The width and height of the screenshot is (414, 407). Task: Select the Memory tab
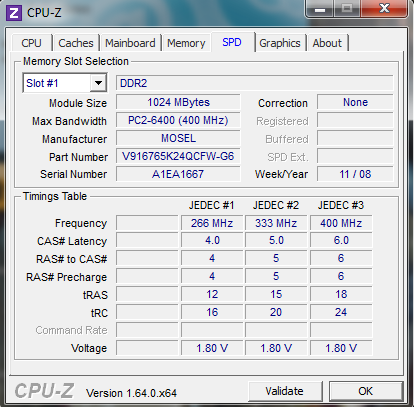[x=186, y=43]
